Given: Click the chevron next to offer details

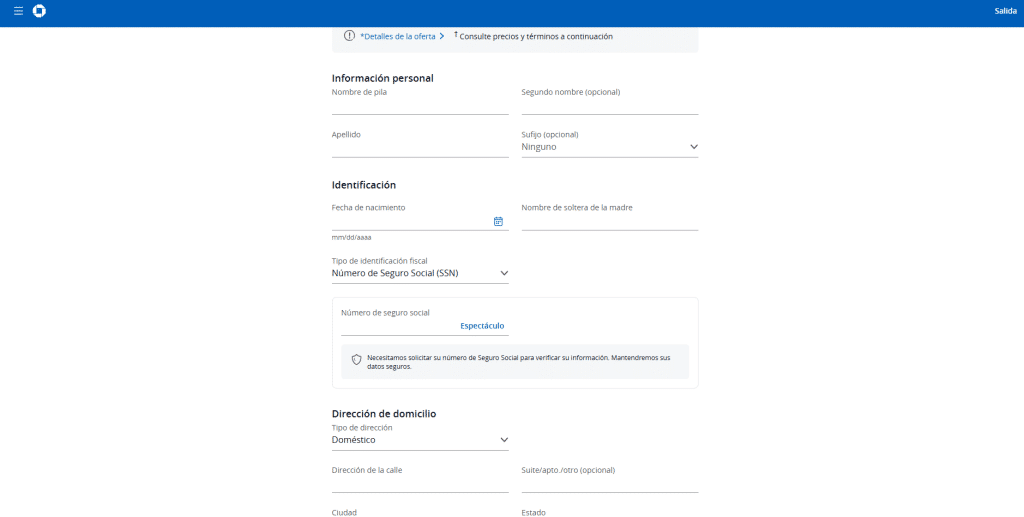Looking at the screenshot, I should (442, 36).
